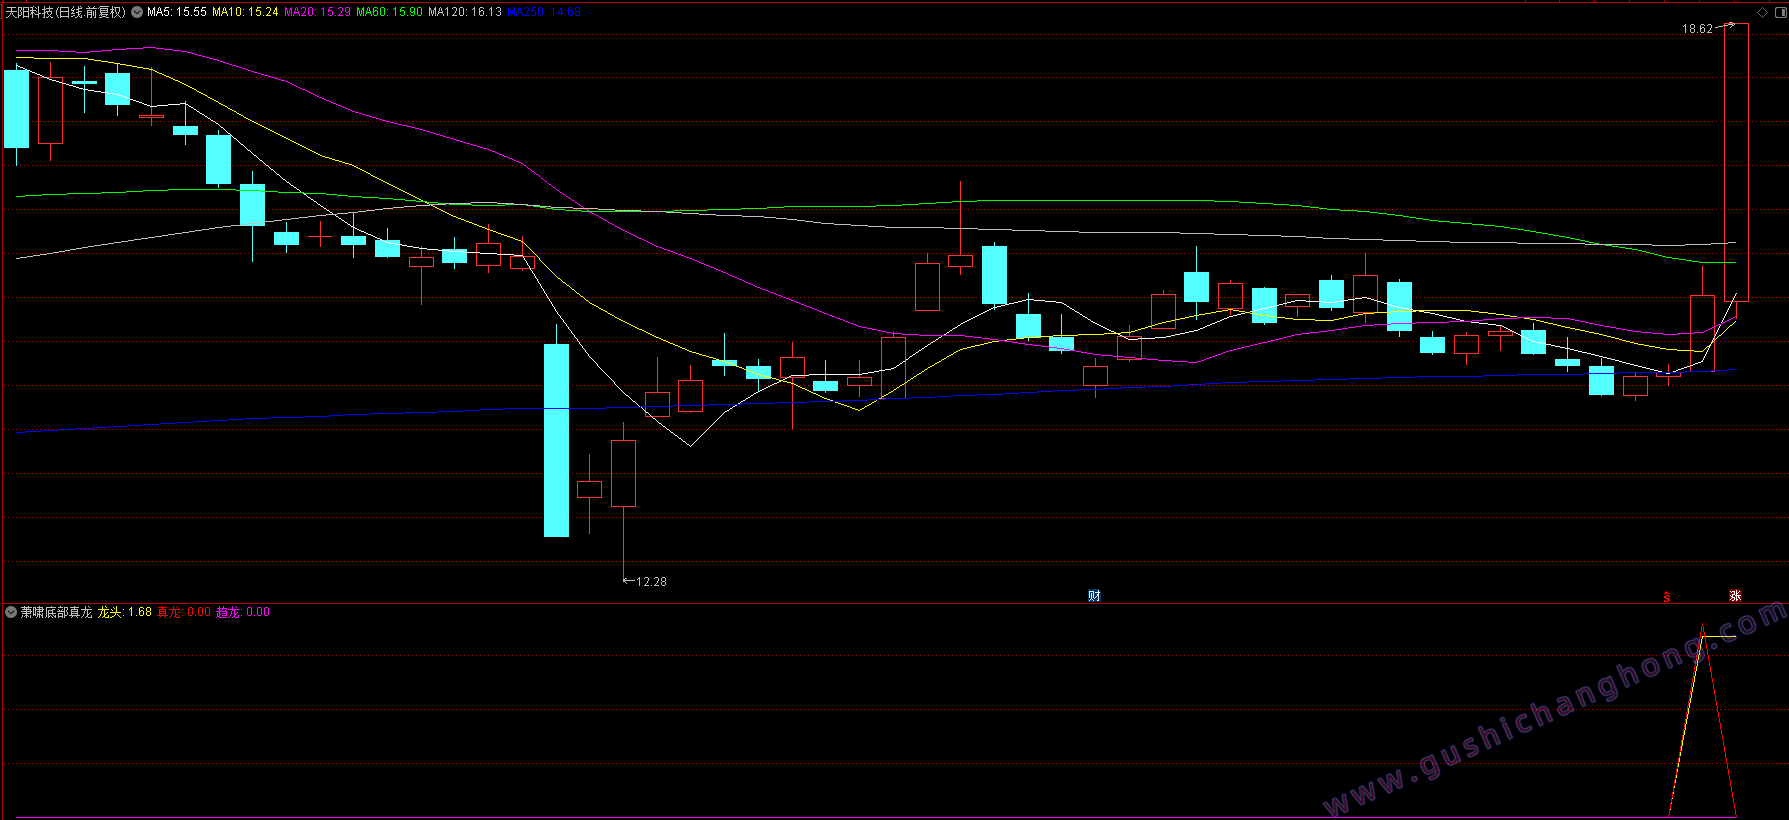Select the 真龙: 0.00 indicator value

point(184,612)
